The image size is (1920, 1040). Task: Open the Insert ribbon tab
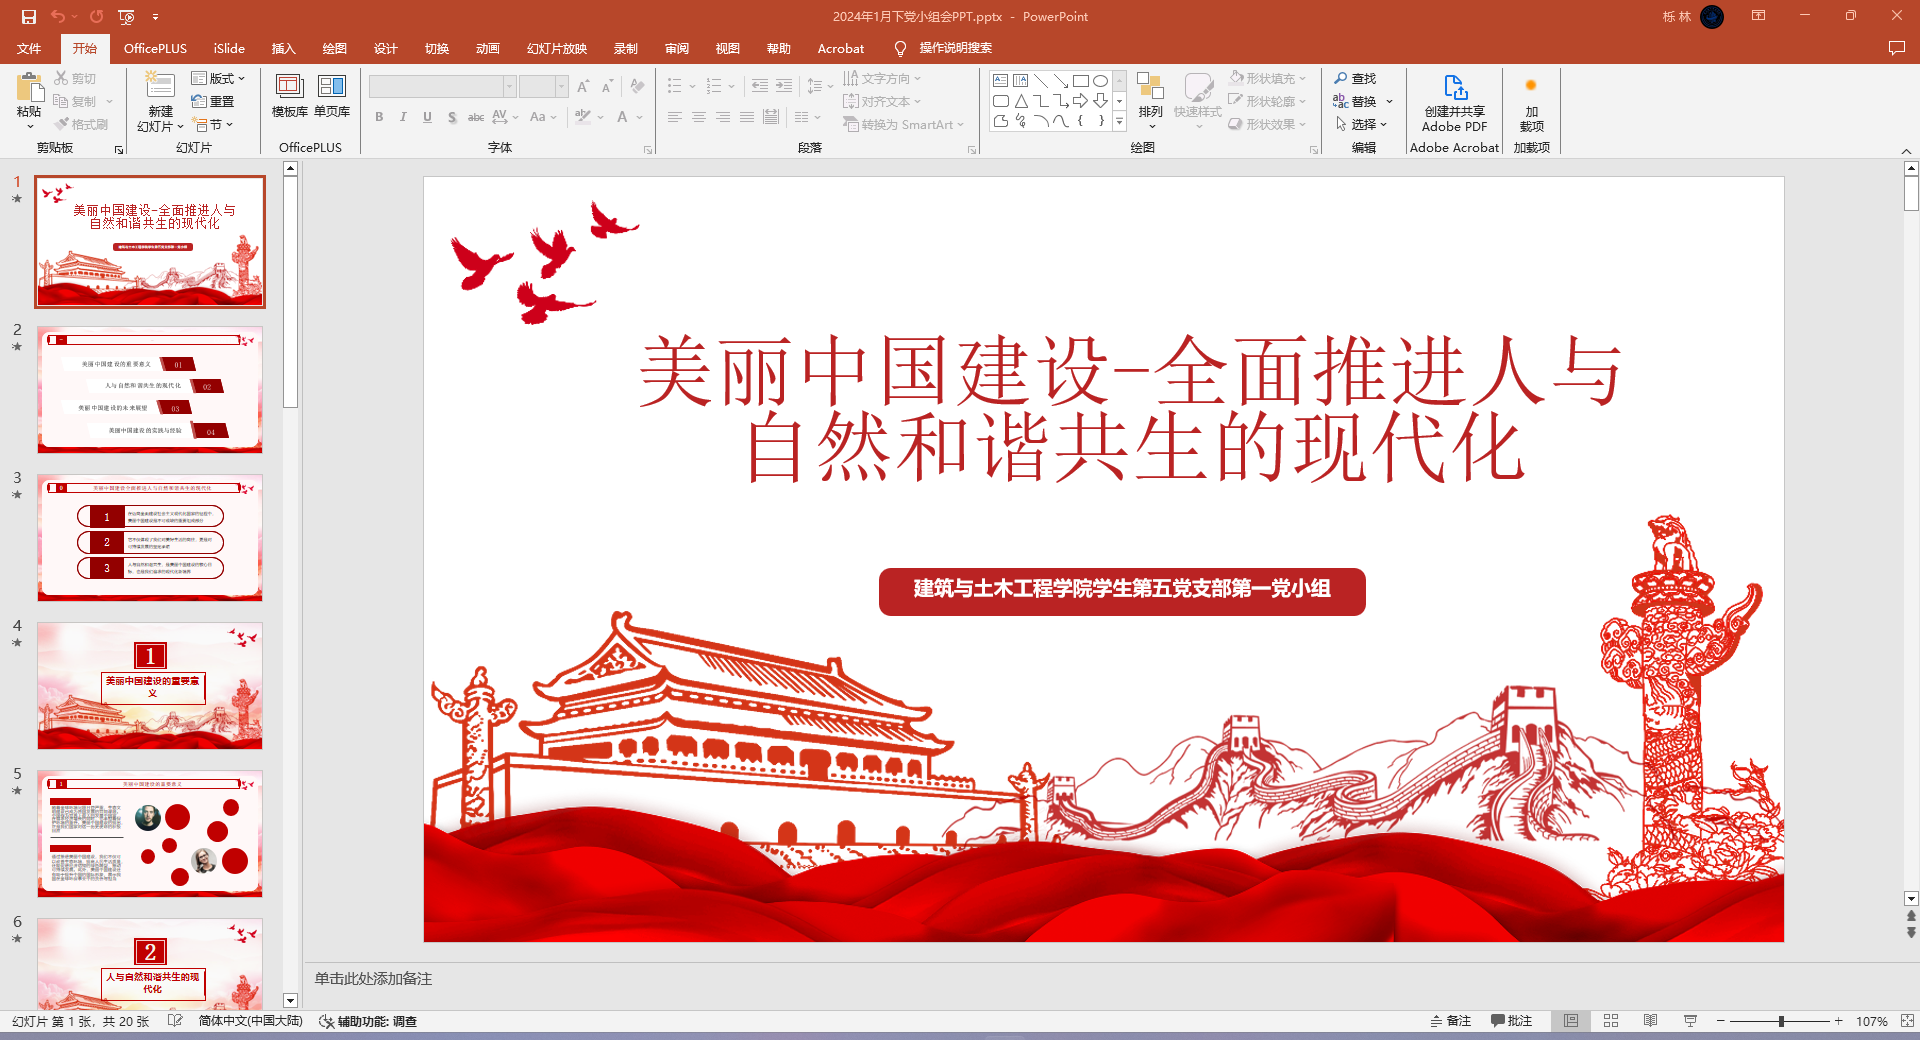pyautogui.click(x=283, y=48)
